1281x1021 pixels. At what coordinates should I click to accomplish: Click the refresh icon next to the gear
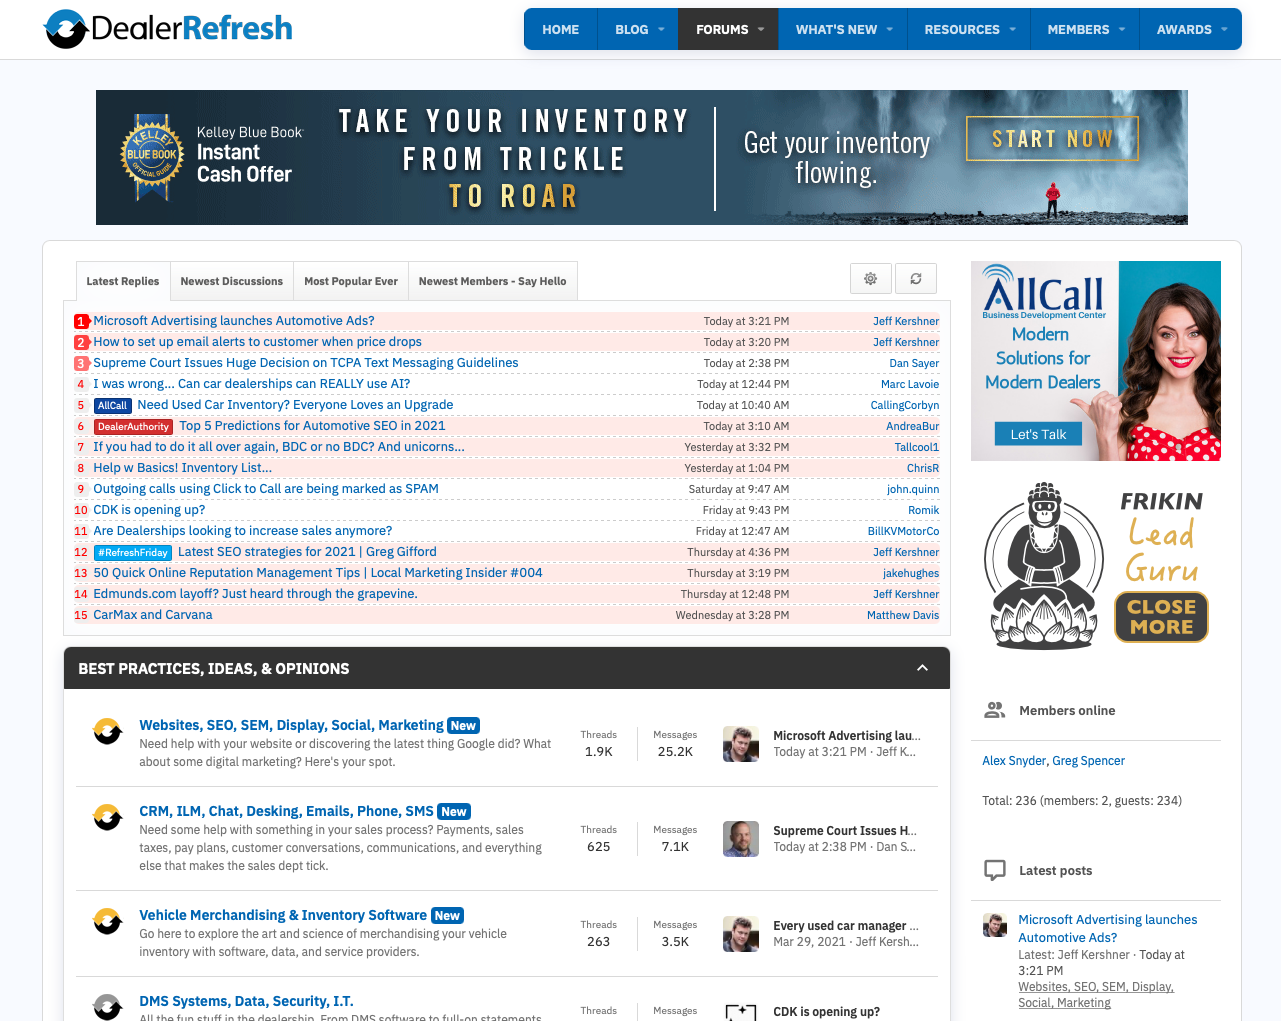click(915, 278)
